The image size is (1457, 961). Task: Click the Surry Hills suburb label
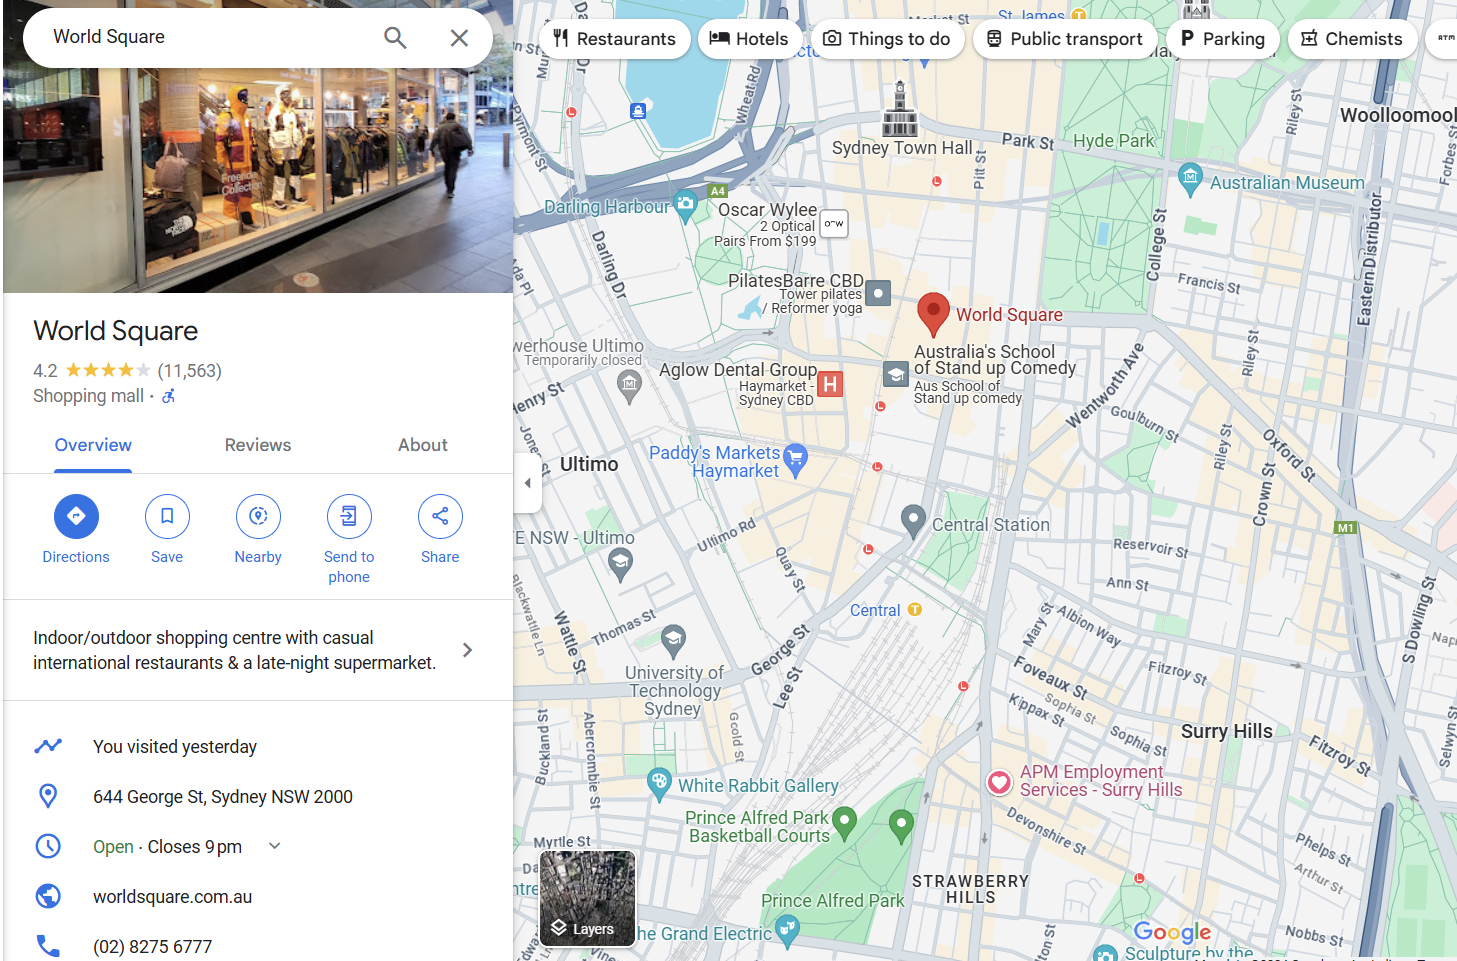(1227, 731)
